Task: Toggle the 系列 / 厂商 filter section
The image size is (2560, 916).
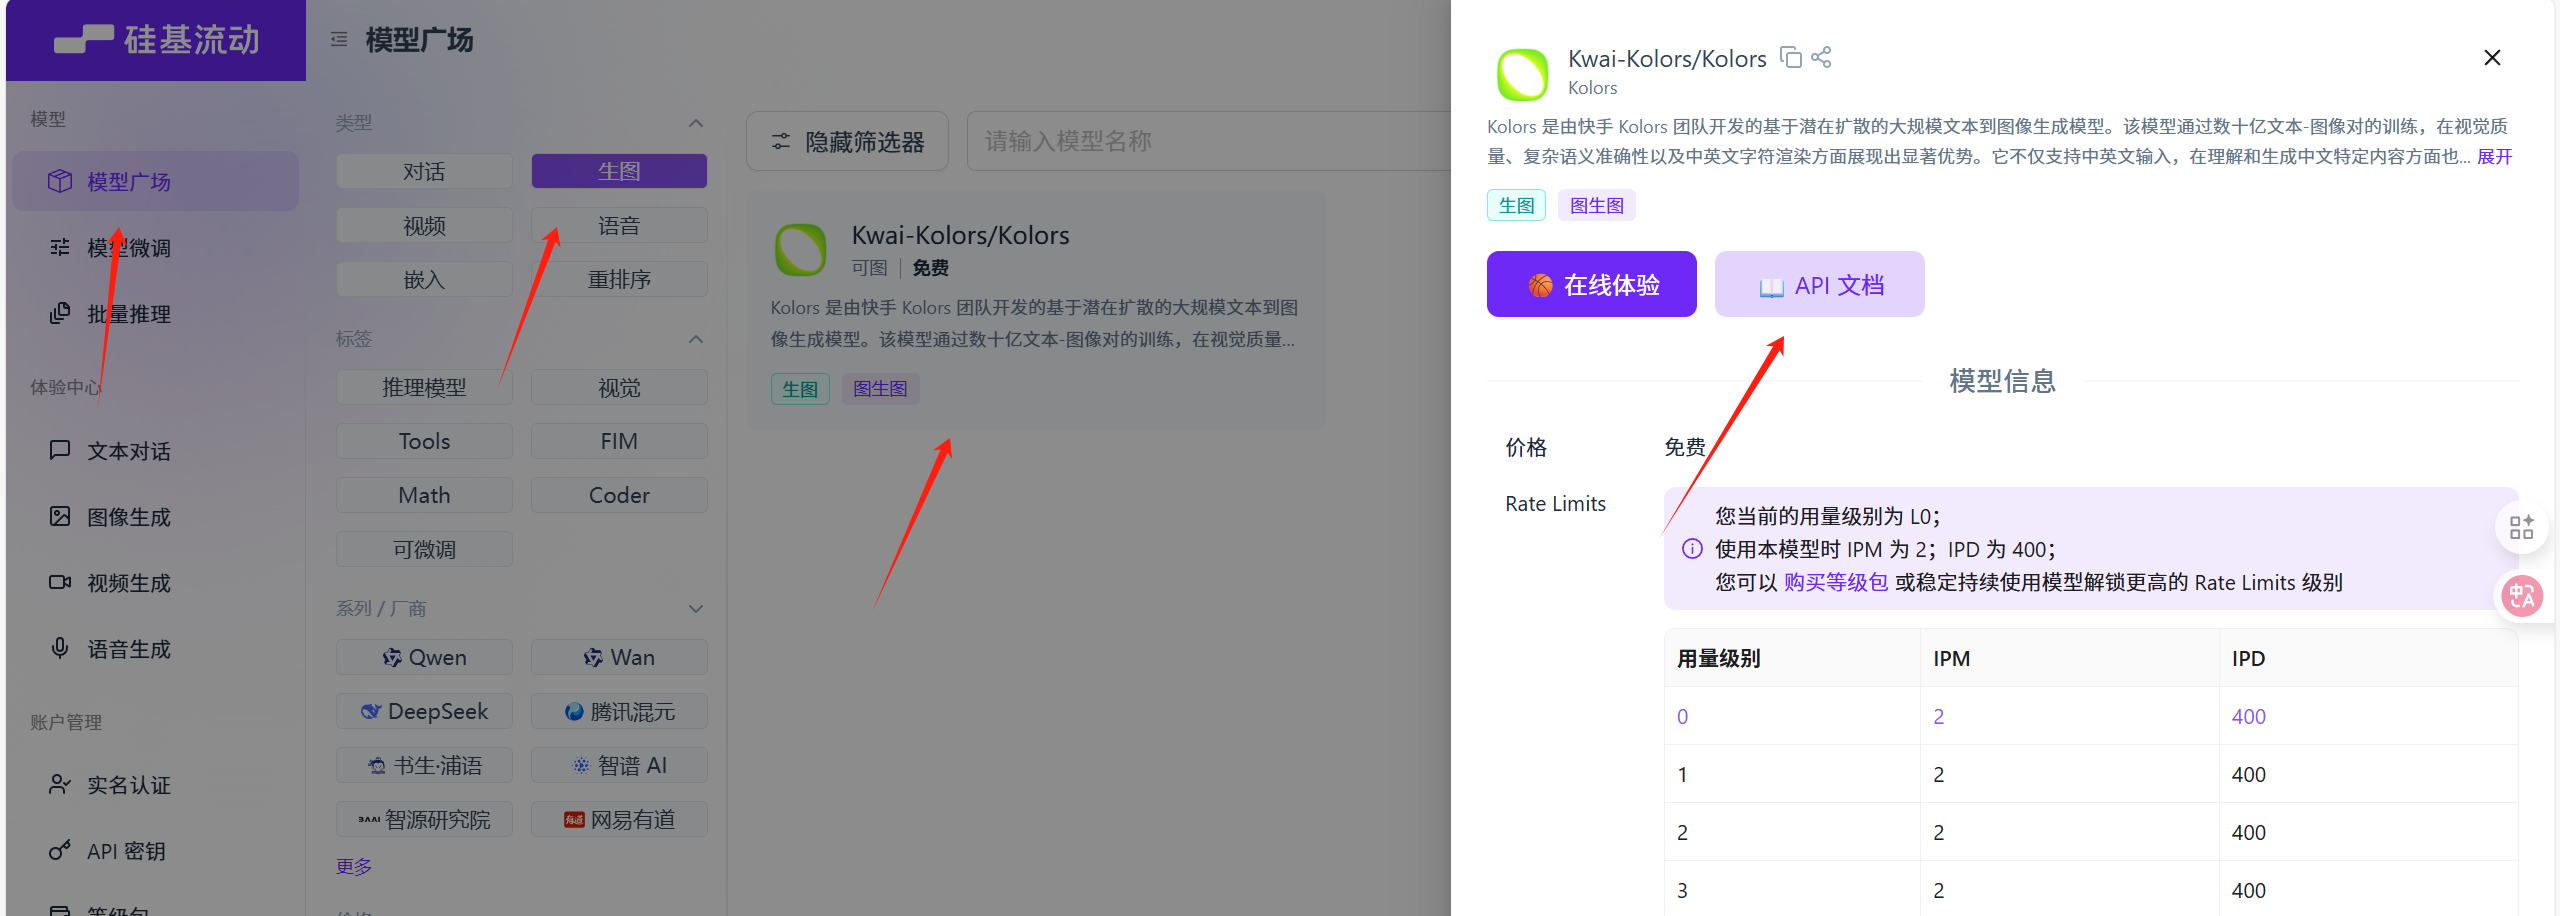Action: pos(696,609)
